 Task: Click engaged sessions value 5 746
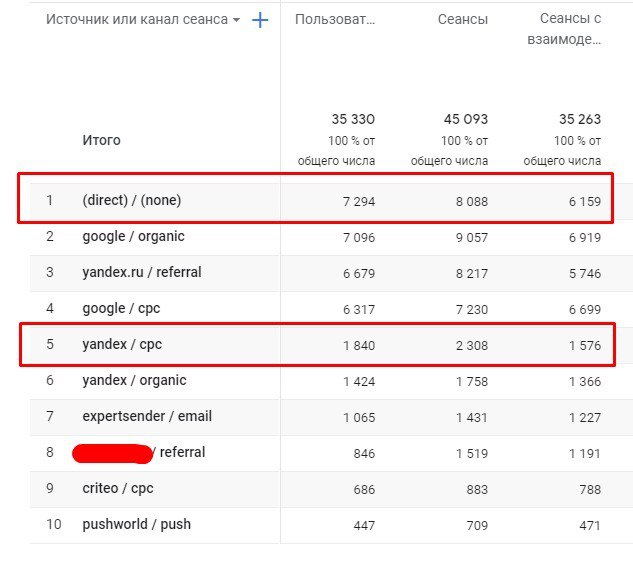[585, 273]
